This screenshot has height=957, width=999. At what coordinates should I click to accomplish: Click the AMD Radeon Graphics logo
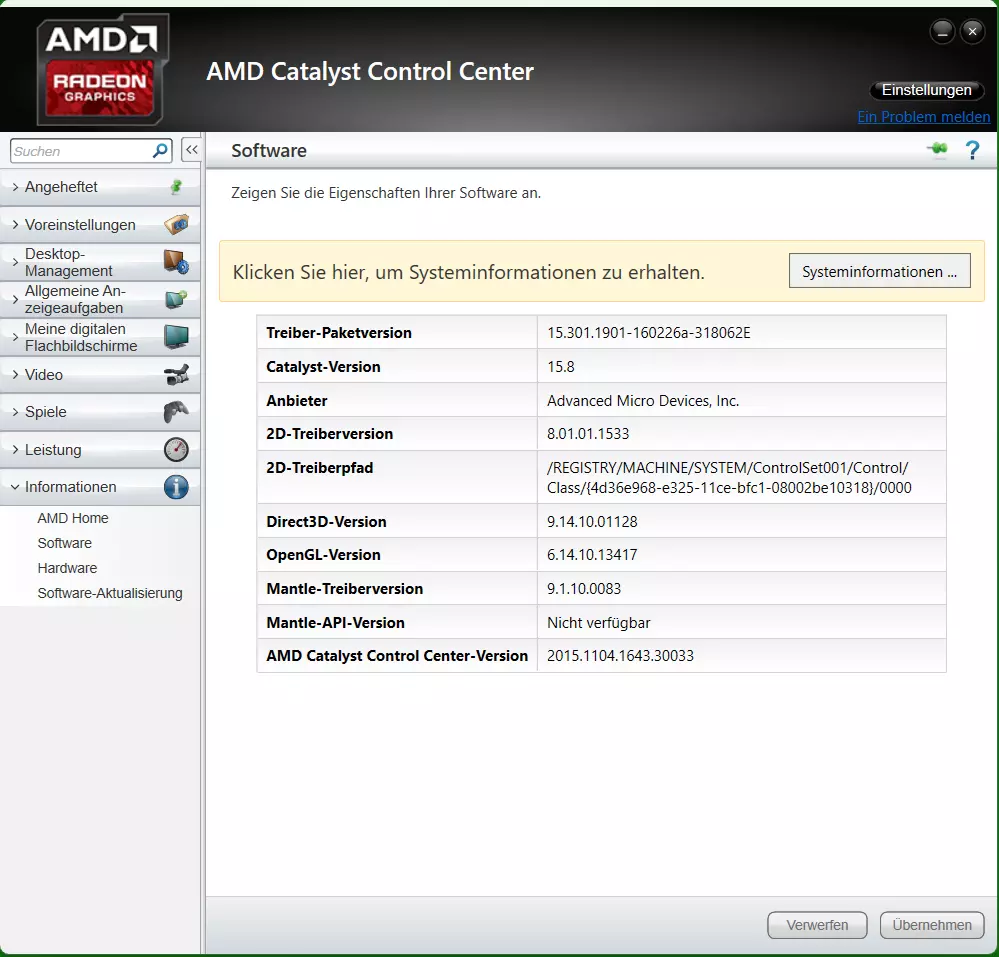pyautogui.click(x=102, y=70)
